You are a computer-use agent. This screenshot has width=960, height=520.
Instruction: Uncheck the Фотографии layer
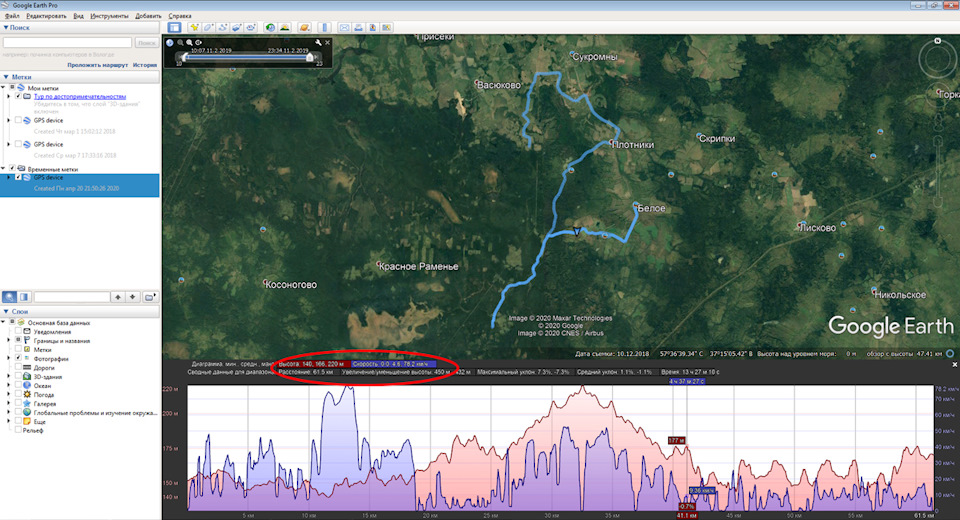click(x=18, y=358)
